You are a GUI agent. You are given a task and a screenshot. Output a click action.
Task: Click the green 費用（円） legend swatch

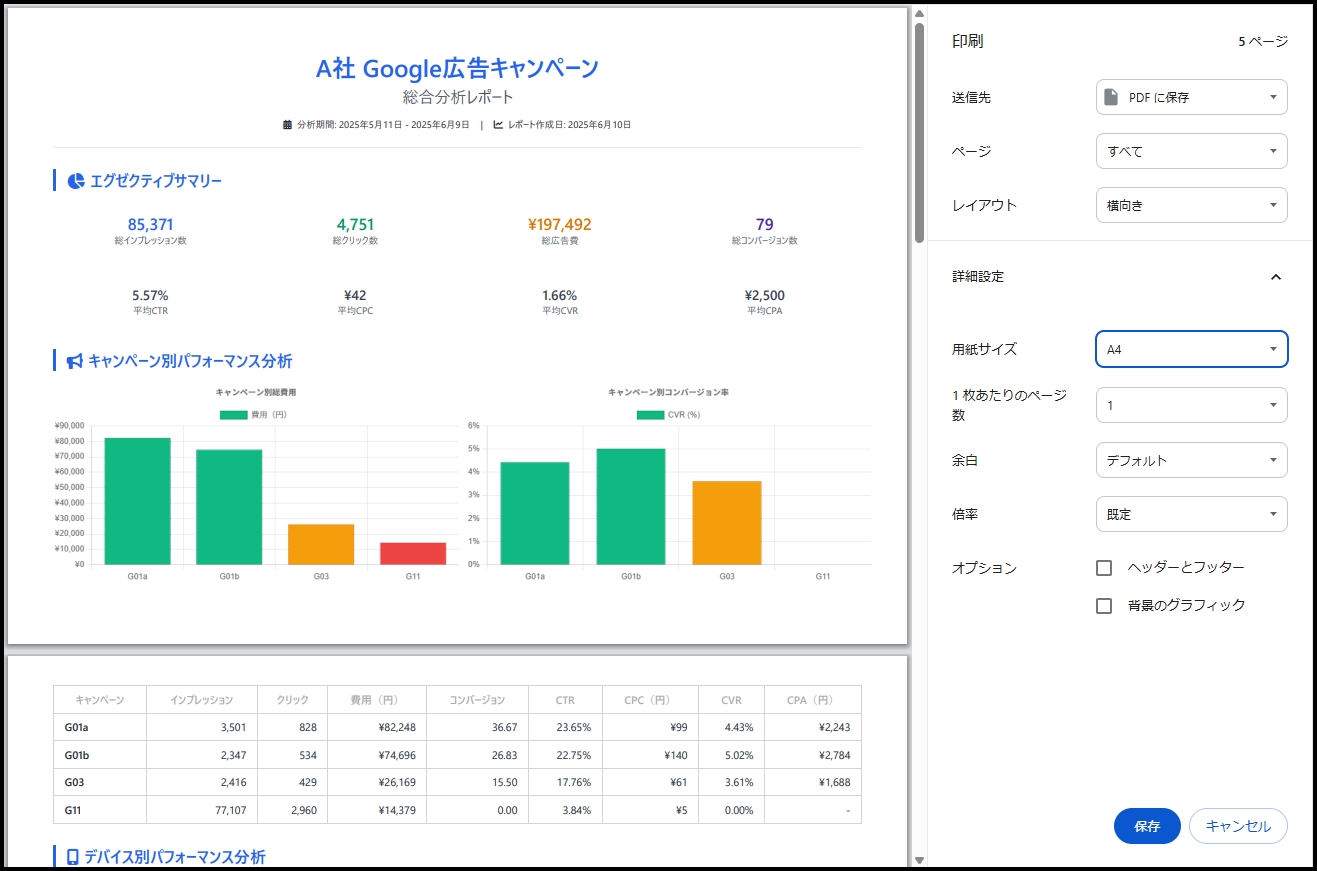(x=233, y=414)
